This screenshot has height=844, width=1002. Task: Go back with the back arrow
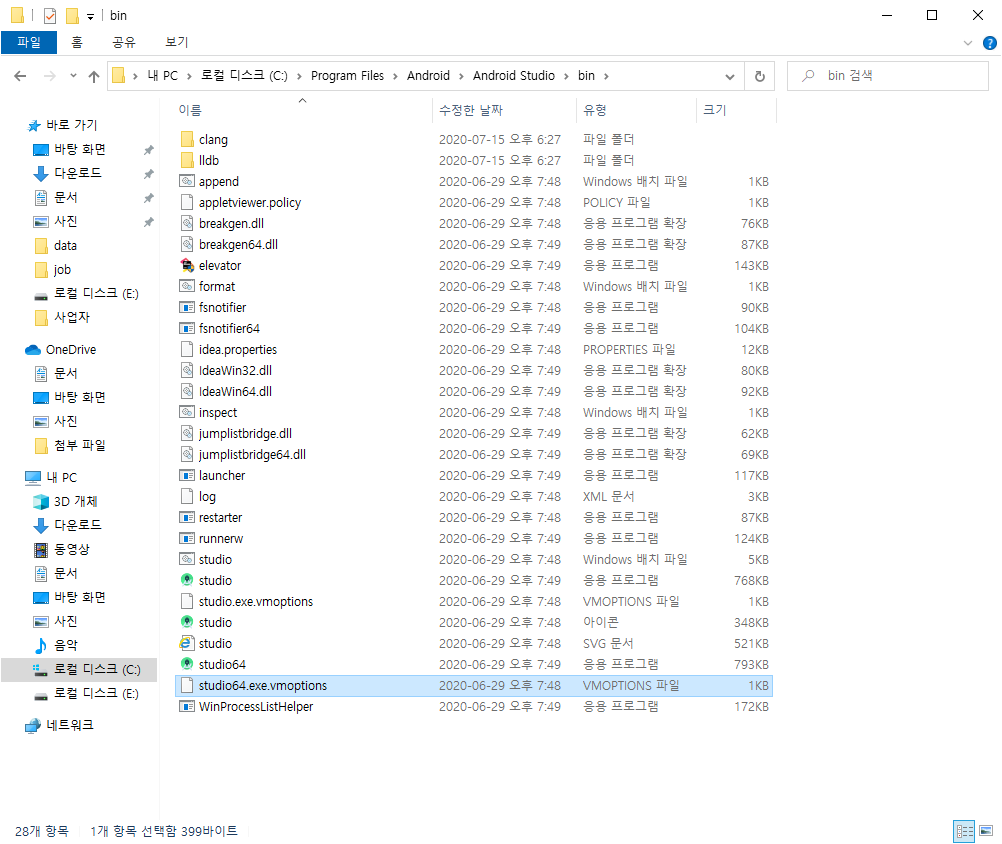[20, 76]
